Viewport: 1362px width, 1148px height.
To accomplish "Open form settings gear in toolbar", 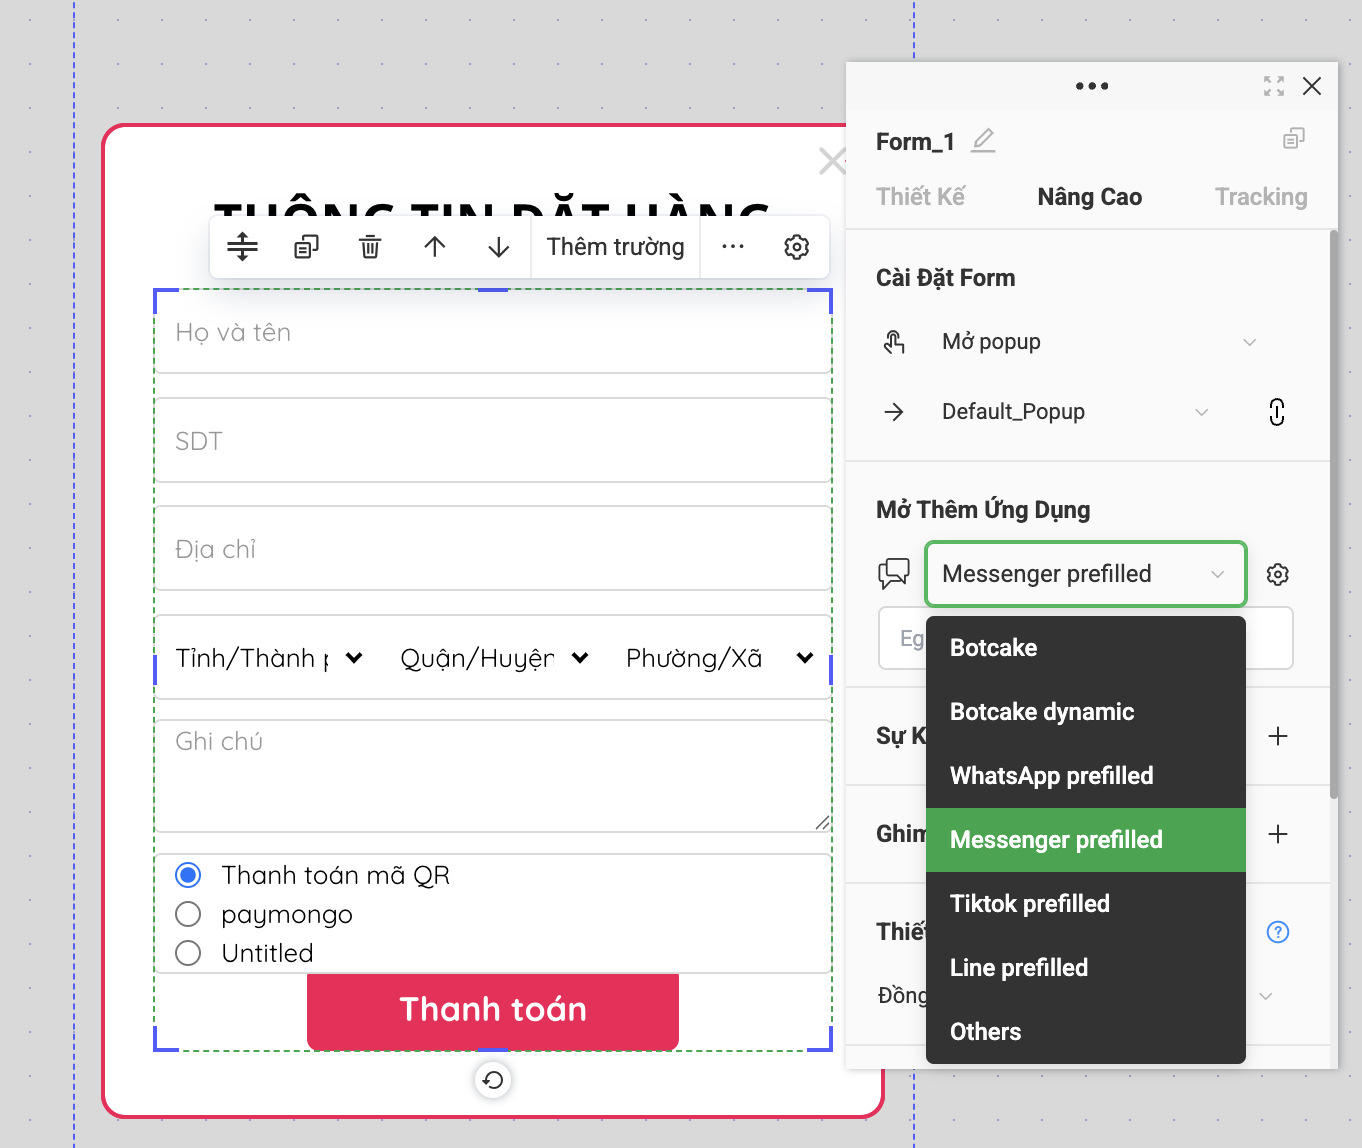I will pyautogui.click(x=796, y=246).
